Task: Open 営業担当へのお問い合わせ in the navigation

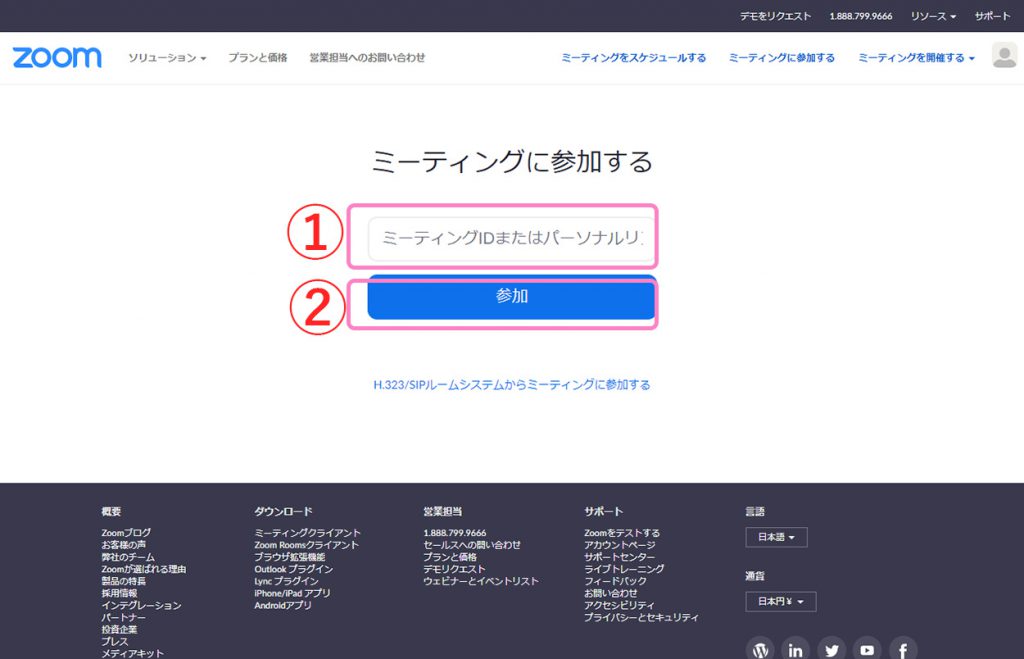Action: tap(367, 57)
